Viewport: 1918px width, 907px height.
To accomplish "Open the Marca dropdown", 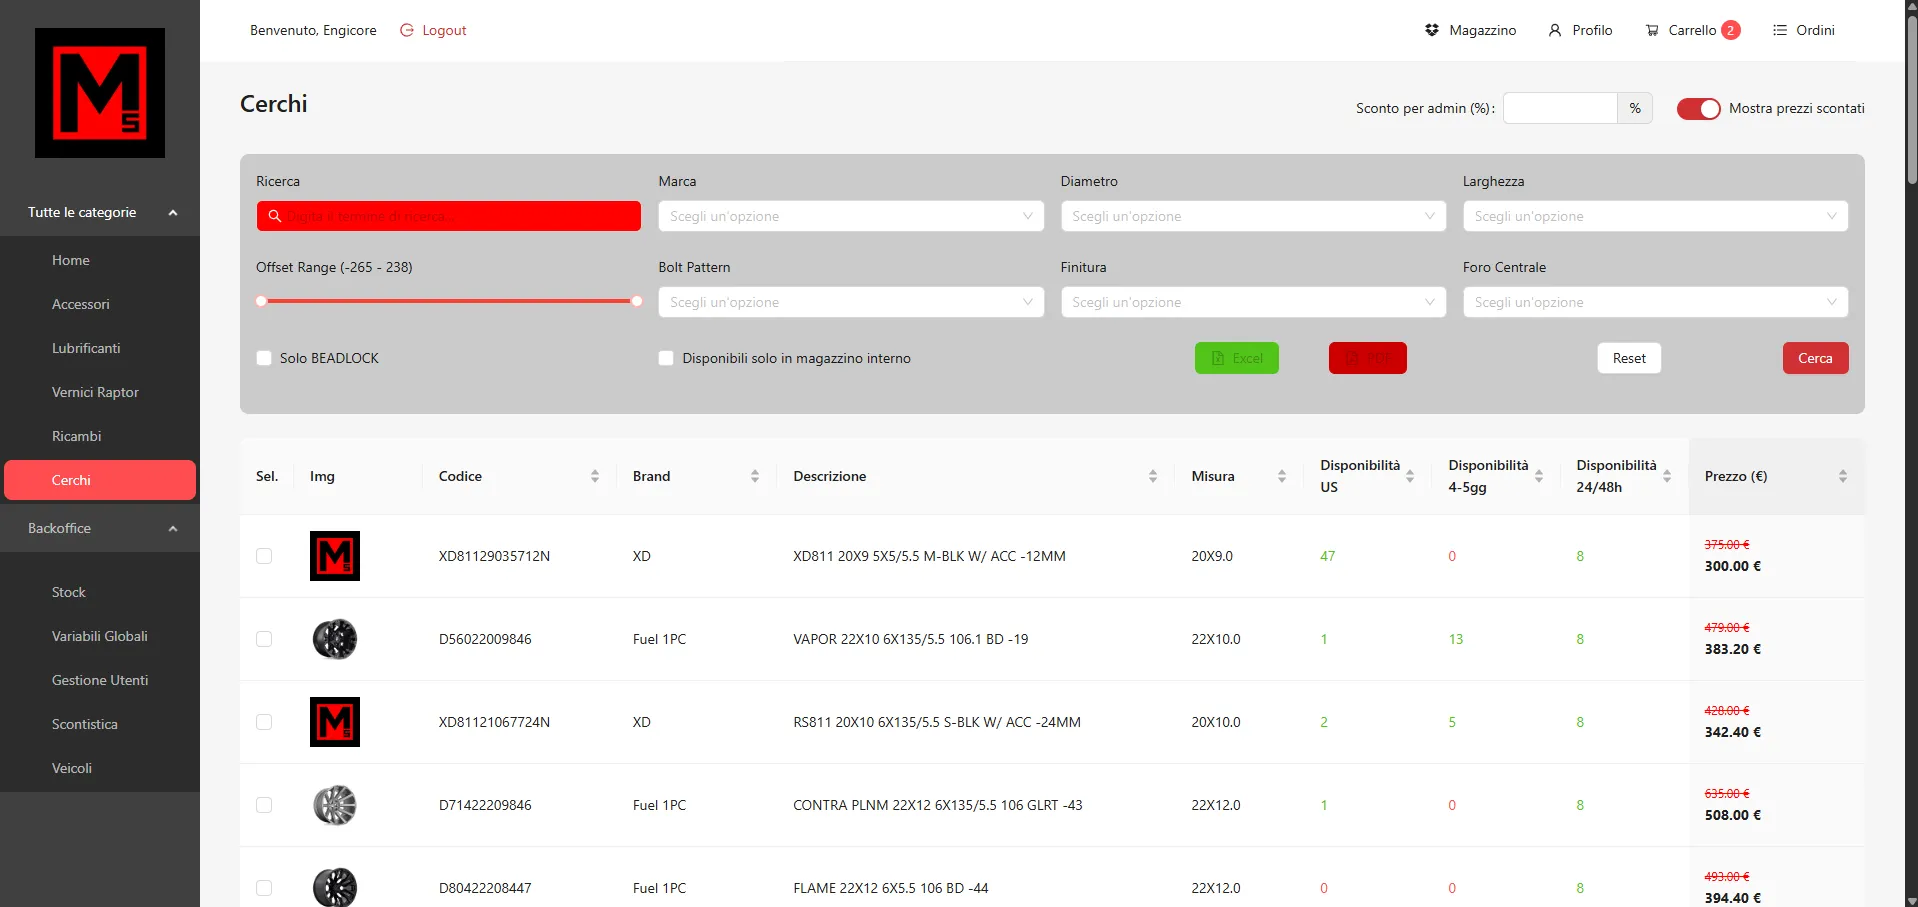I will pos(850,216).
